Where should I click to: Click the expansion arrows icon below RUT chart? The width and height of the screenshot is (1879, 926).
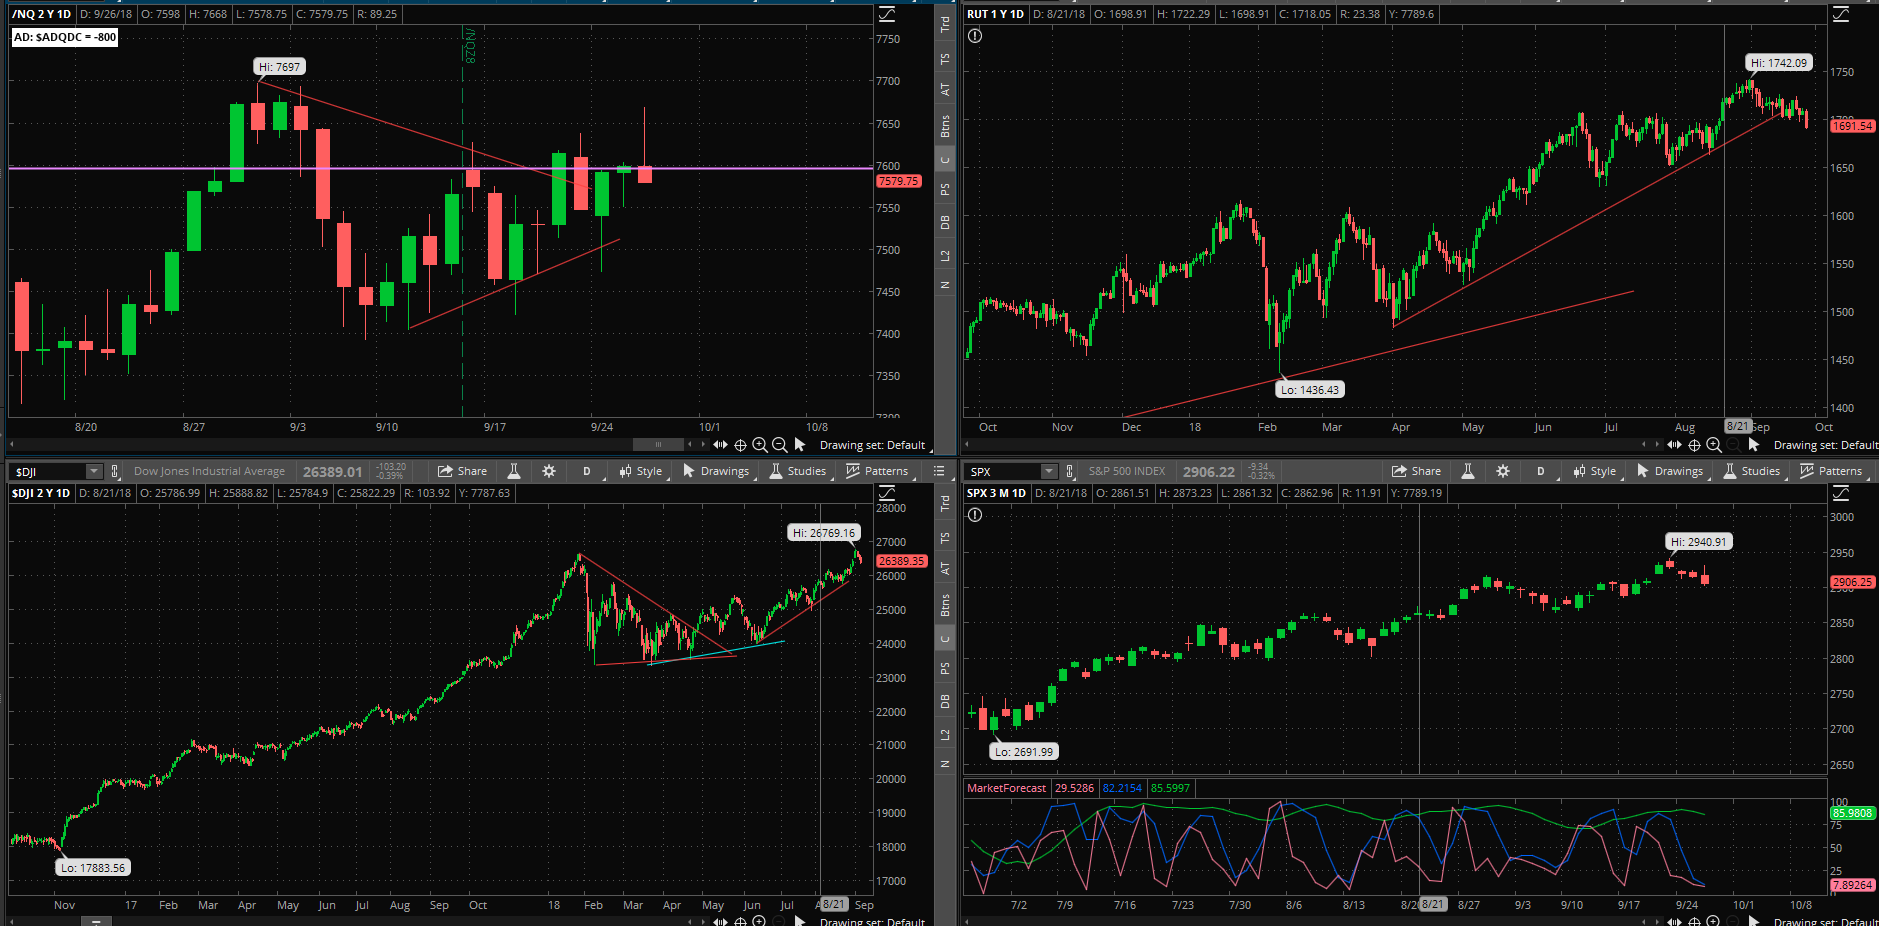click(x=1674, y=445)
